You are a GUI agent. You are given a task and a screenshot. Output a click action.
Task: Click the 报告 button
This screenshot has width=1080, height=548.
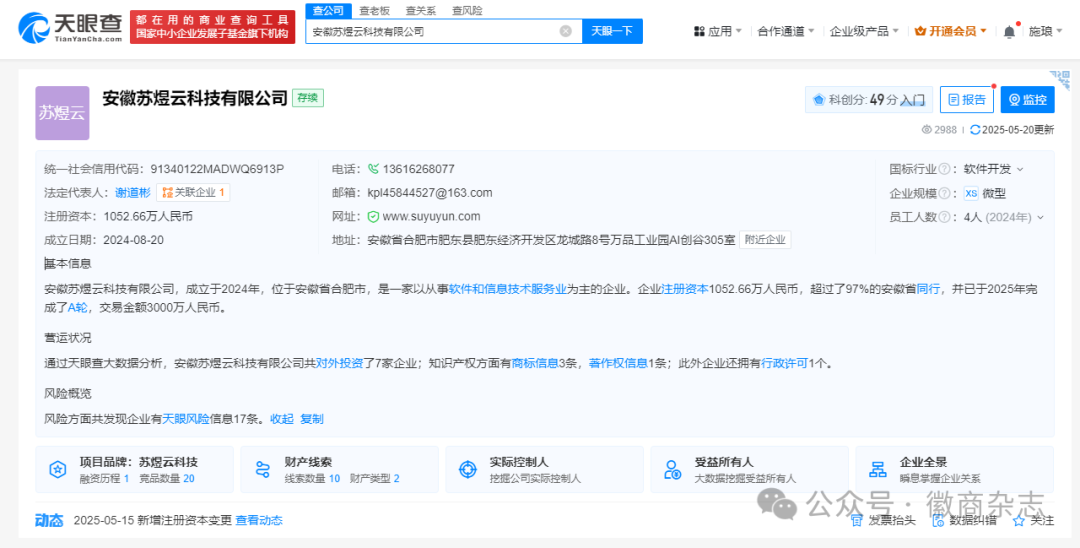(966, 100)
